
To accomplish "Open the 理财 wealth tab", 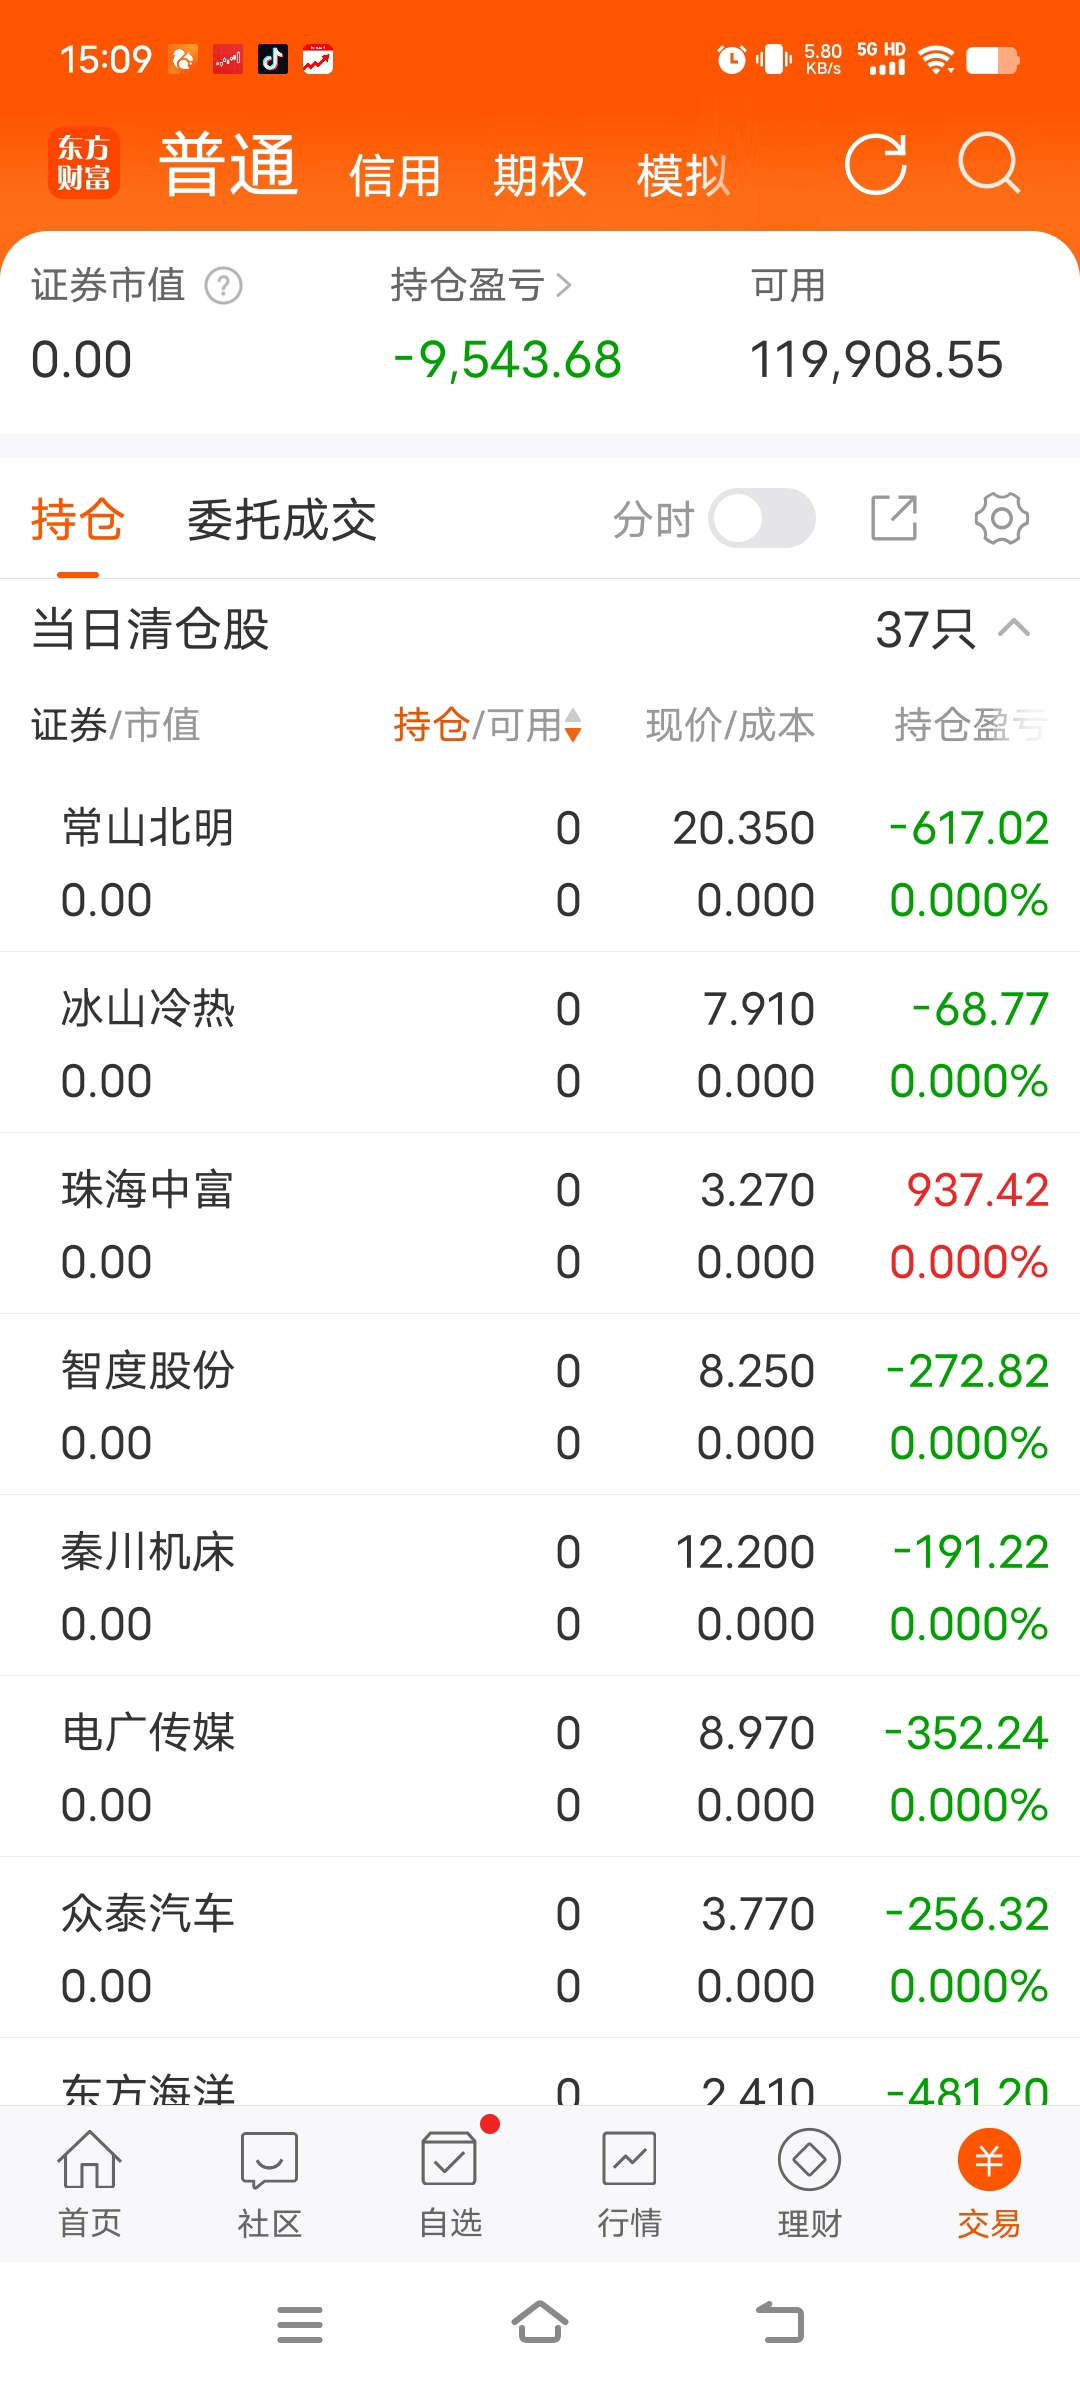I will click(x=810, y=2184).
